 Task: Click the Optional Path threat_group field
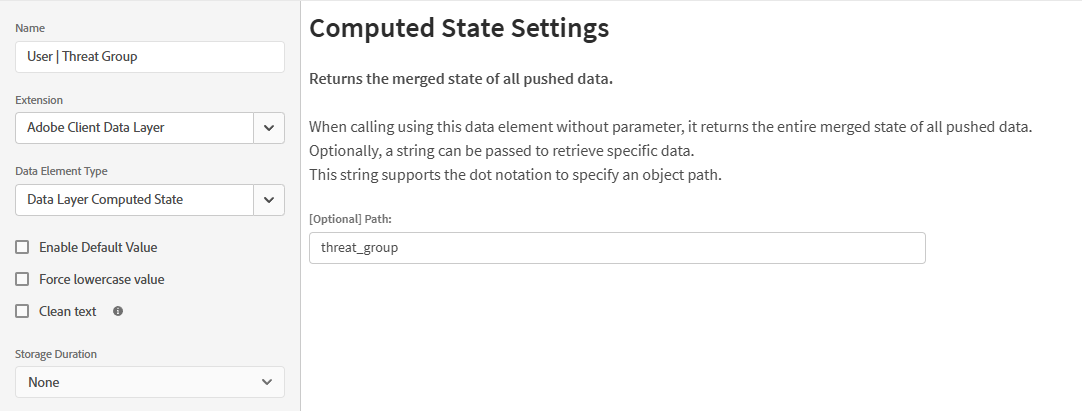tap(617, 248)
